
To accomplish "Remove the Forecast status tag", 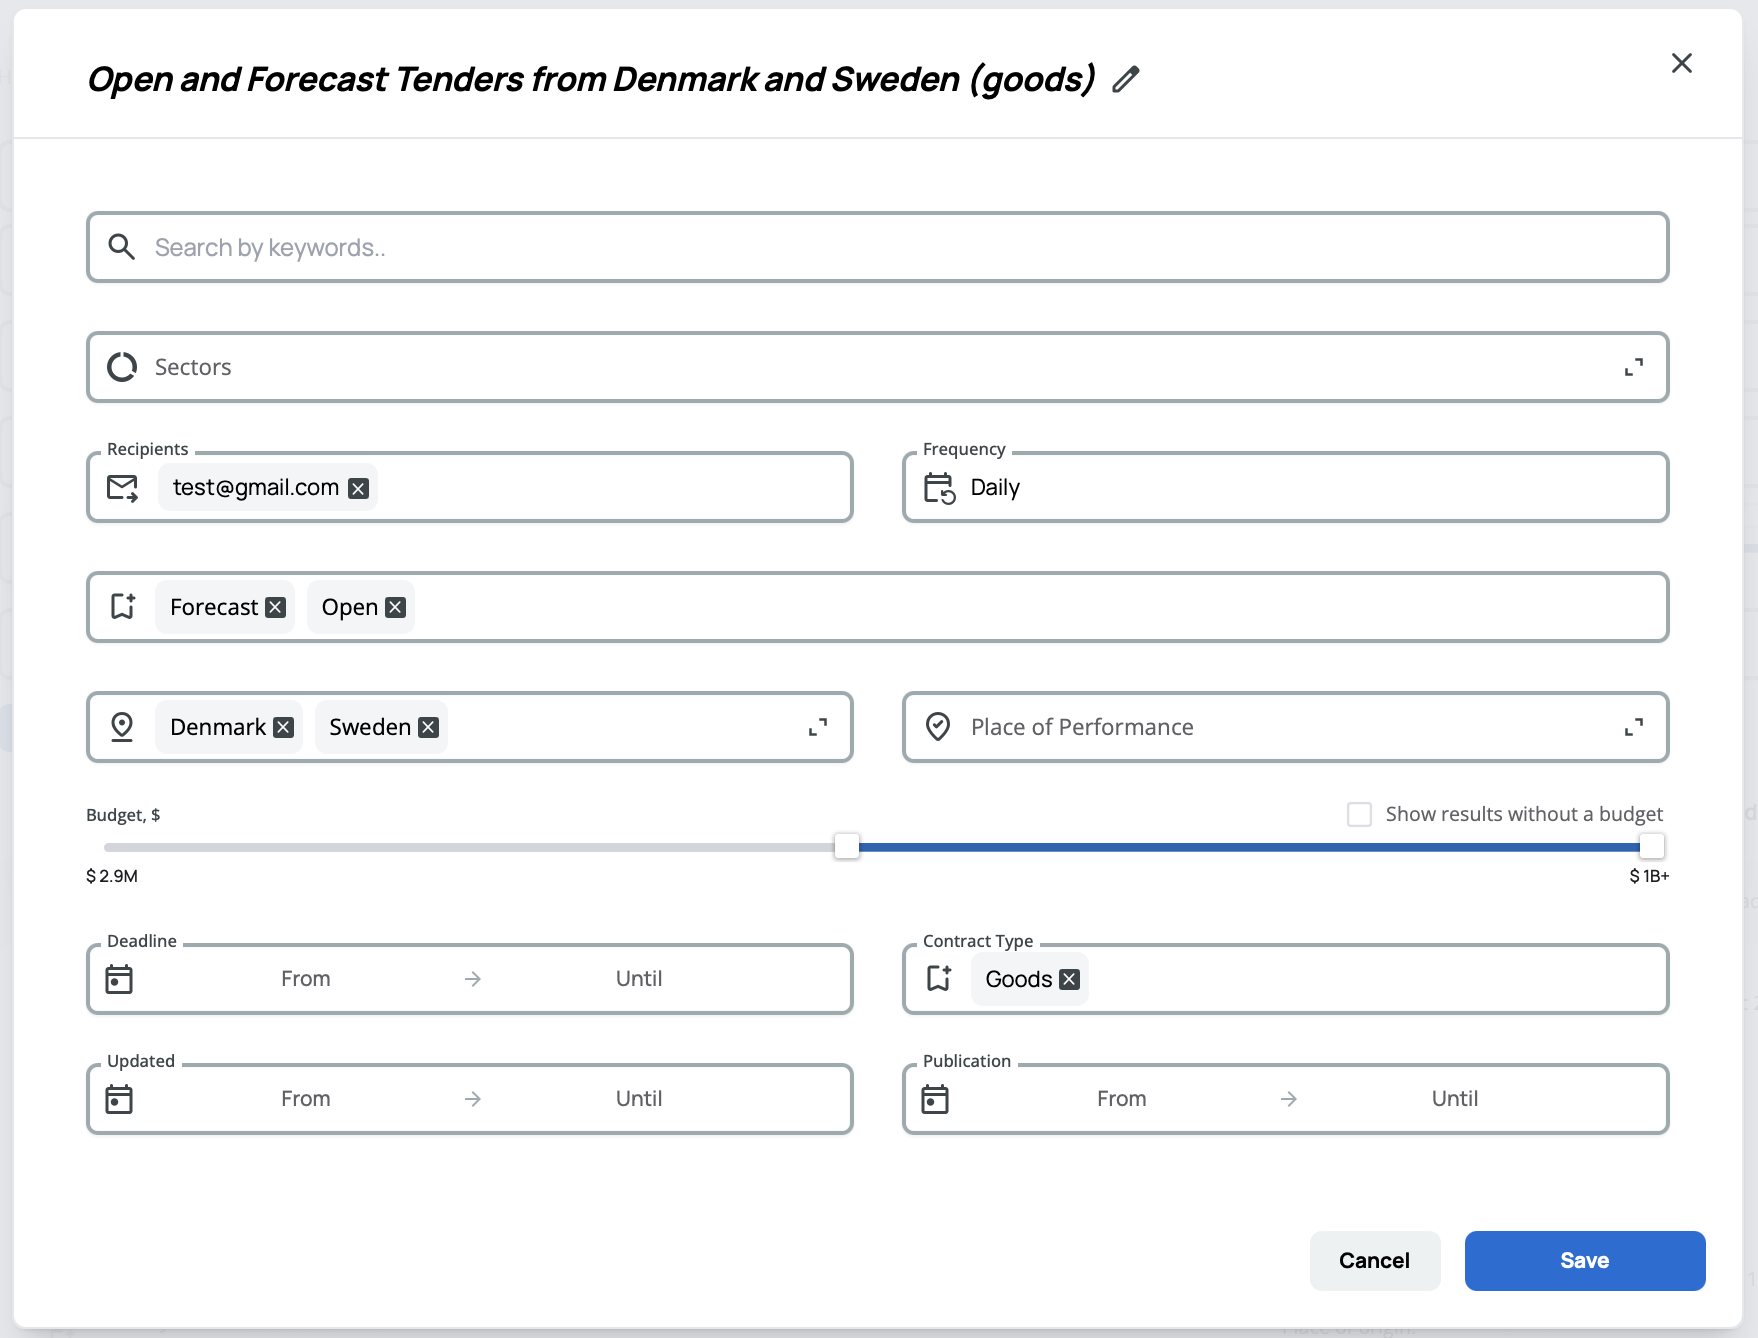I will (276, 608).
